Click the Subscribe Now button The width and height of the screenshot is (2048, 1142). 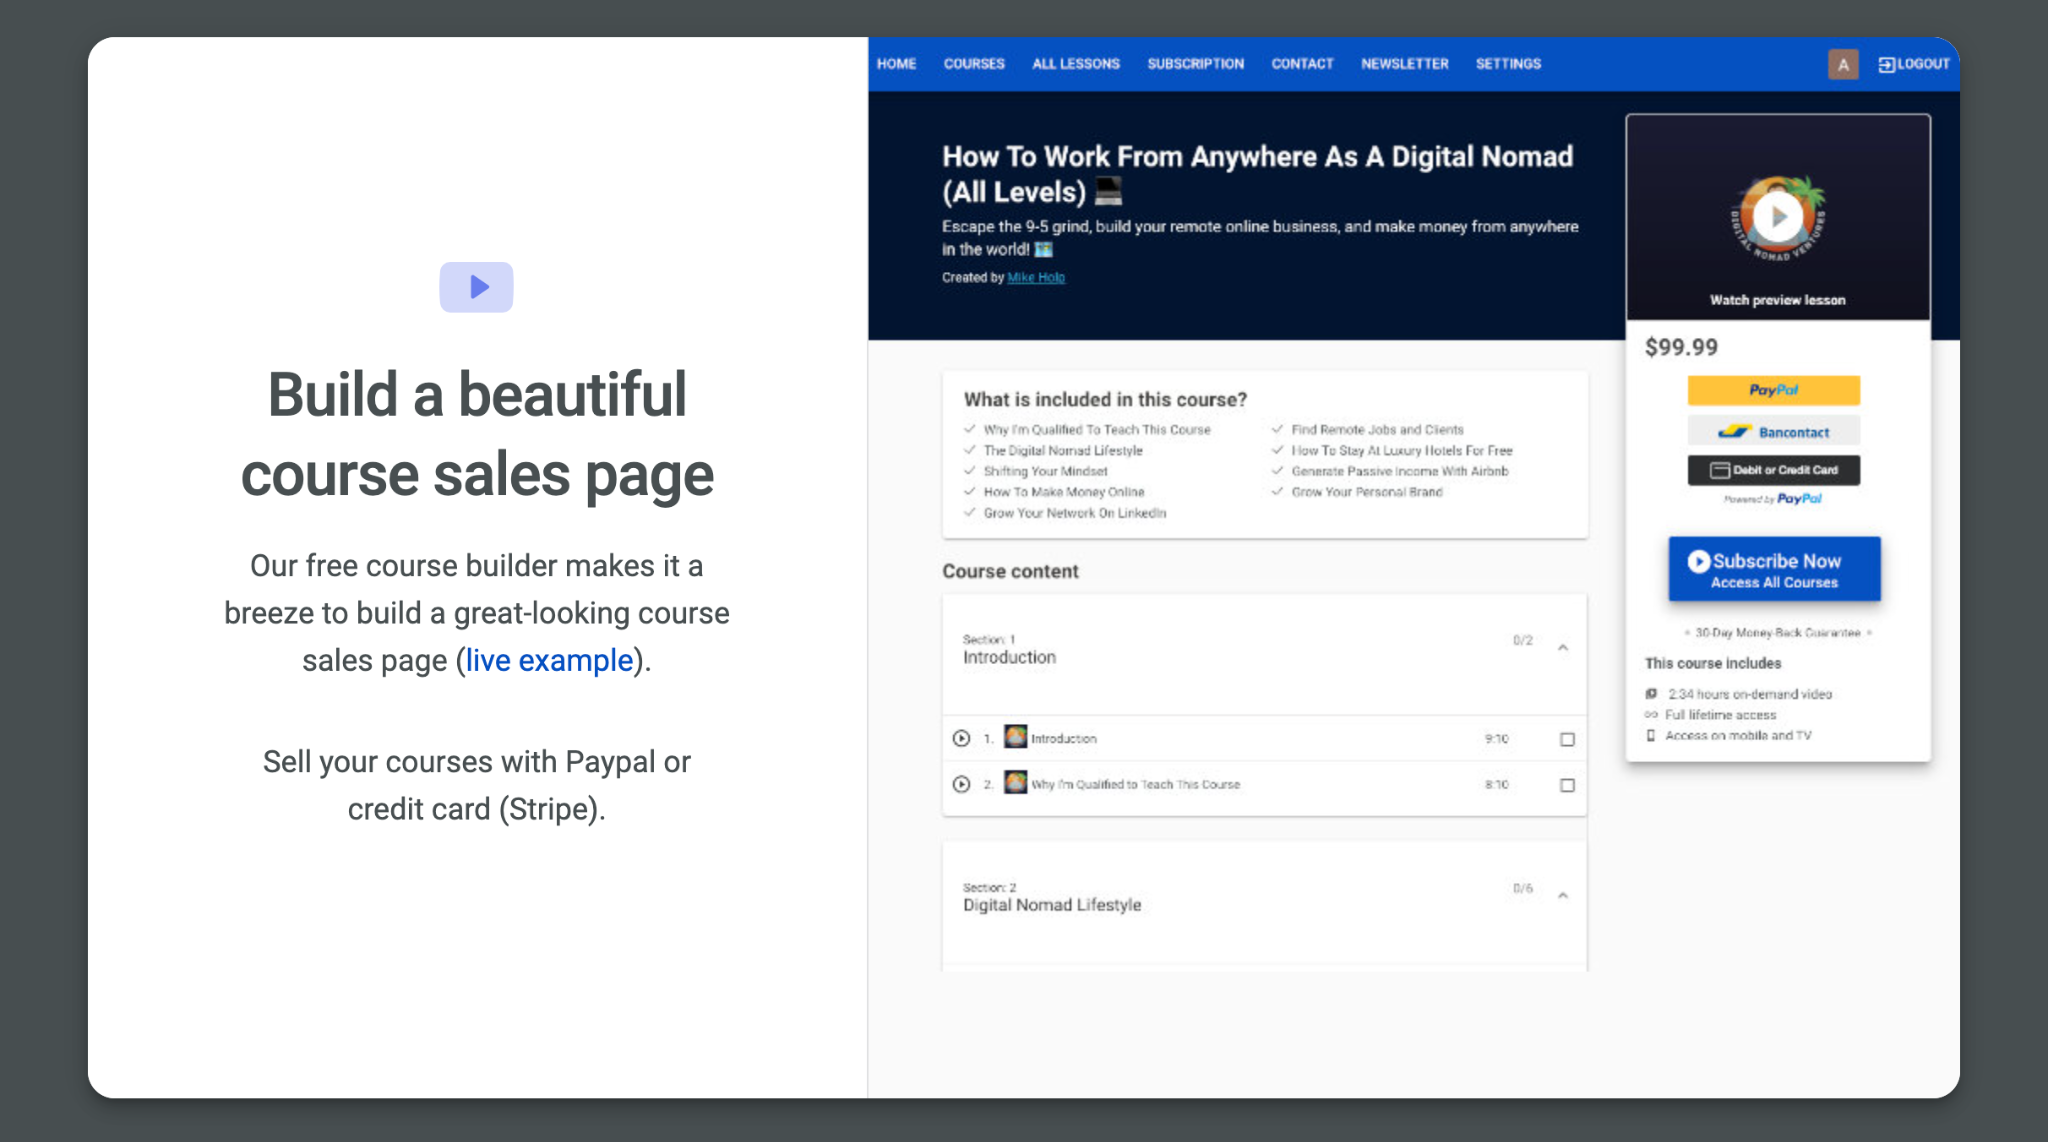pyautogui.click(x=1773, y=569)
